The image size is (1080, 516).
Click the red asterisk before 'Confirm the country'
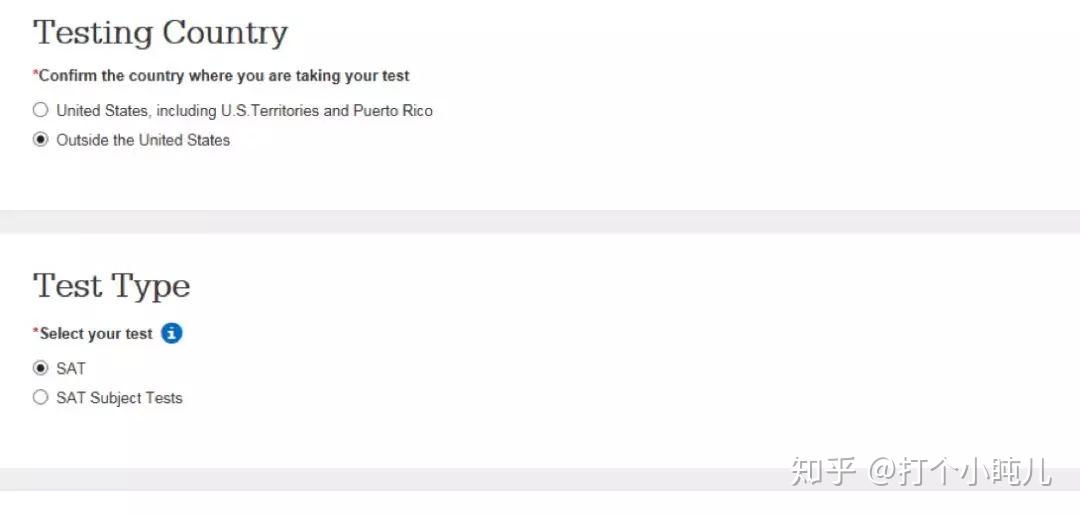pyautogui.click(x=36, y=74)
